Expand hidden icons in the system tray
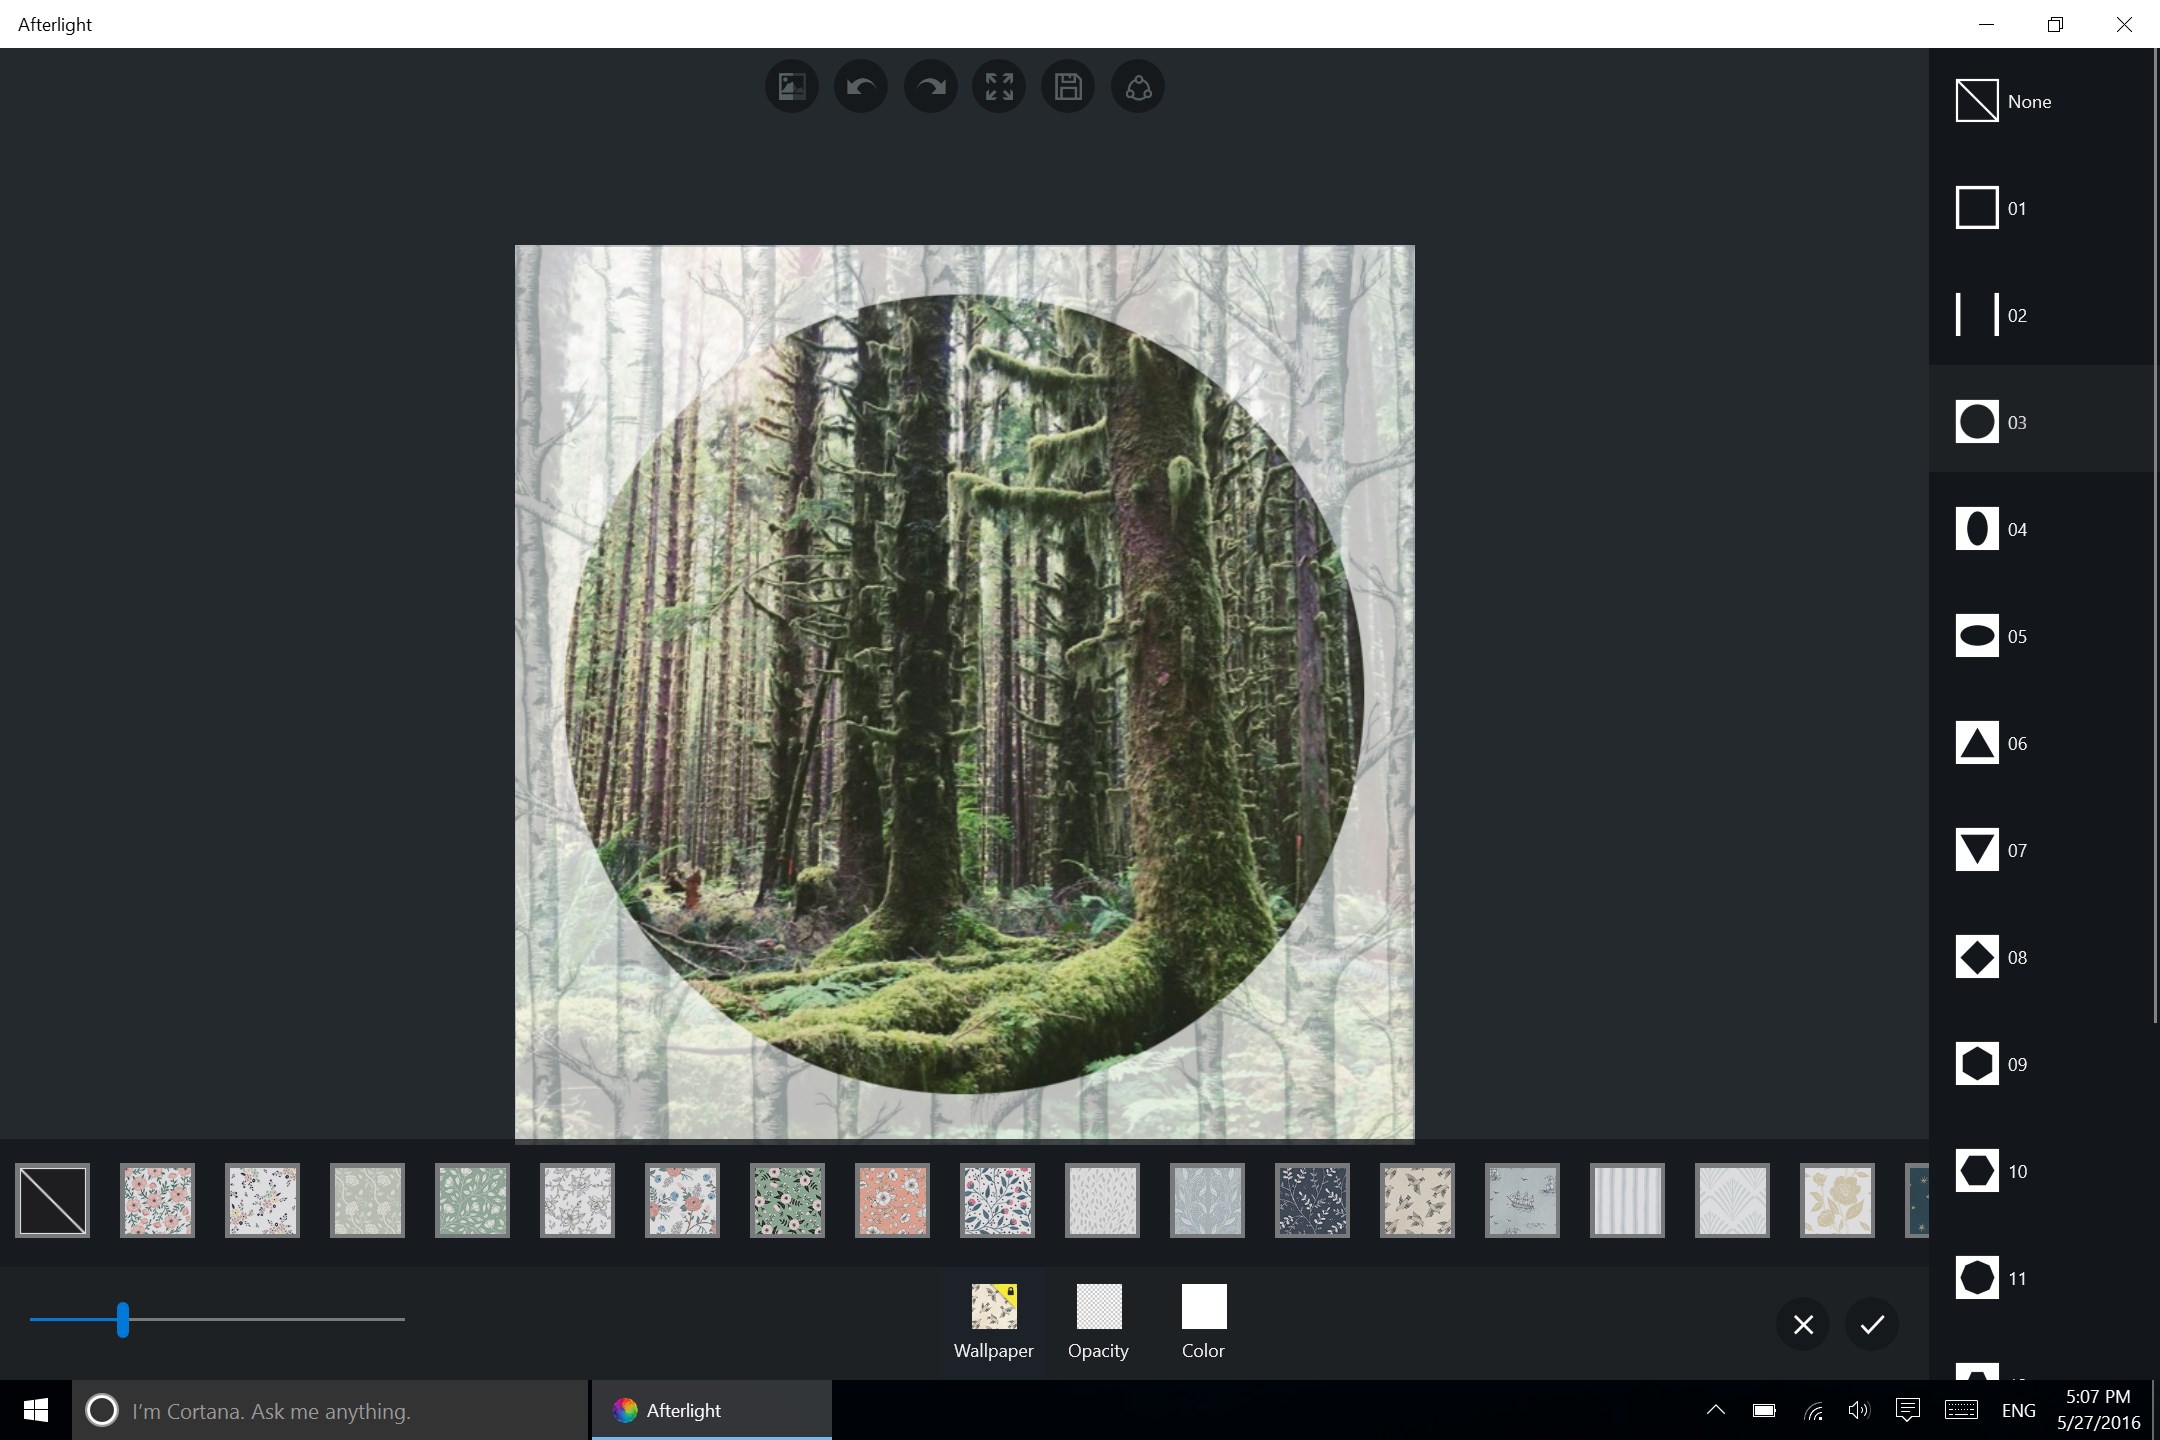Viewport: 2160px width, 1440px height. coord(1714,1410)
